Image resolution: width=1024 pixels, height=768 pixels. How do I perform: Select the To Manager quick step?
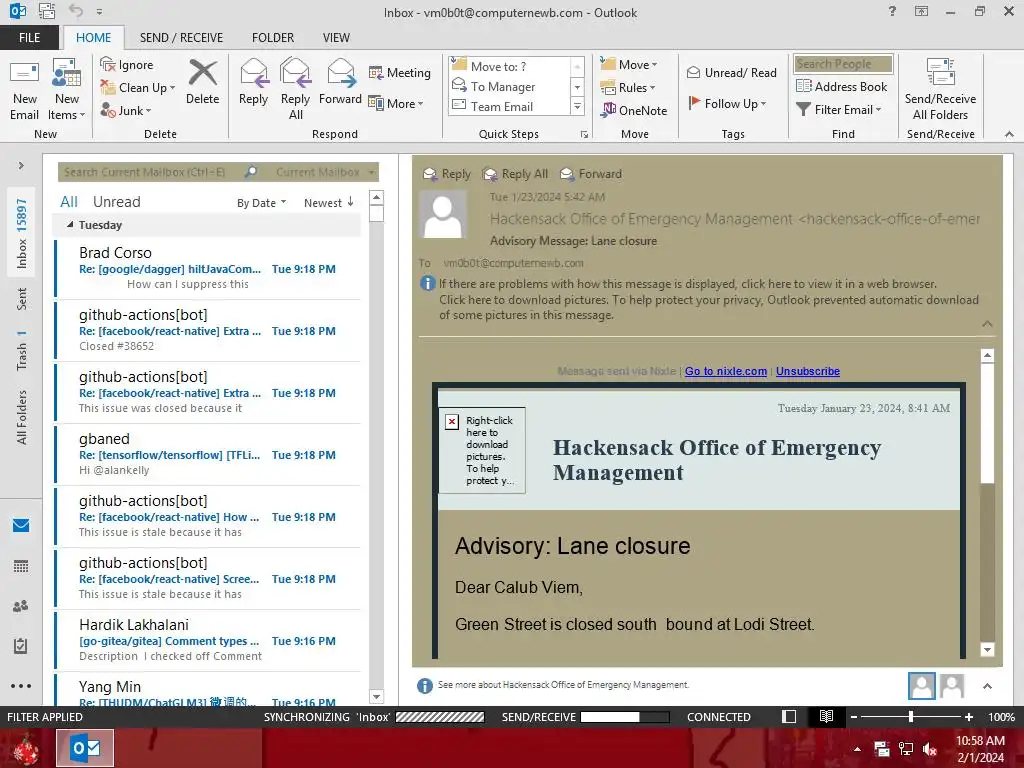(x=503, y=86)
